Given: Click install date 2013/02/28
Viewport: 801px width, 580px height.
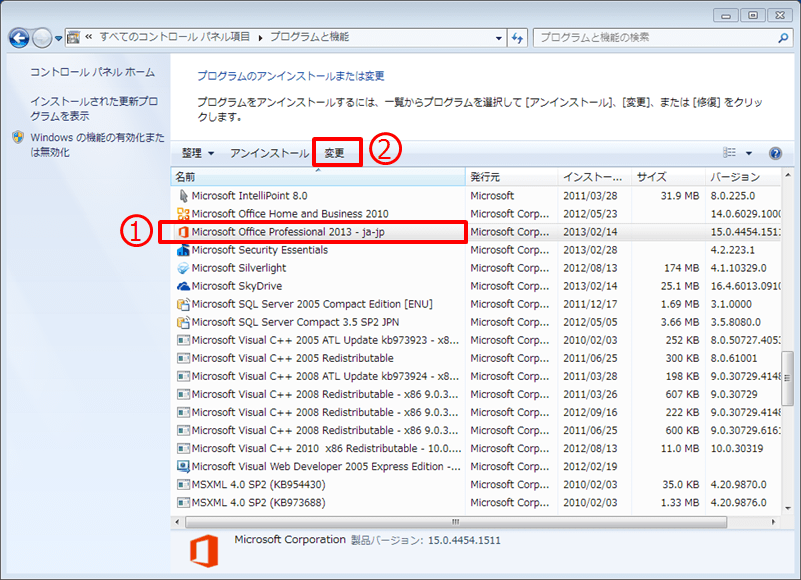Looking at the screenshot, I should pos(590,250).
